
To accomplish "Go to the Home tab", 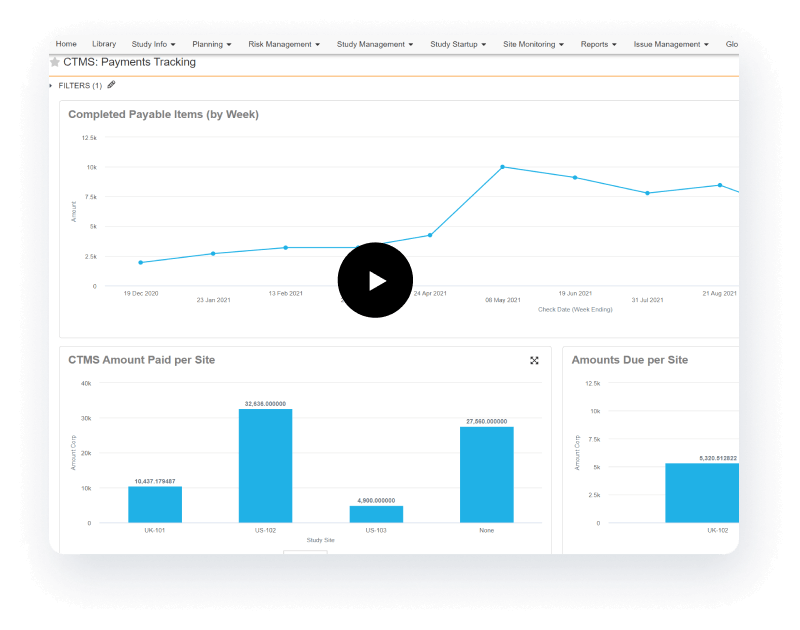I will click(66, 44).
